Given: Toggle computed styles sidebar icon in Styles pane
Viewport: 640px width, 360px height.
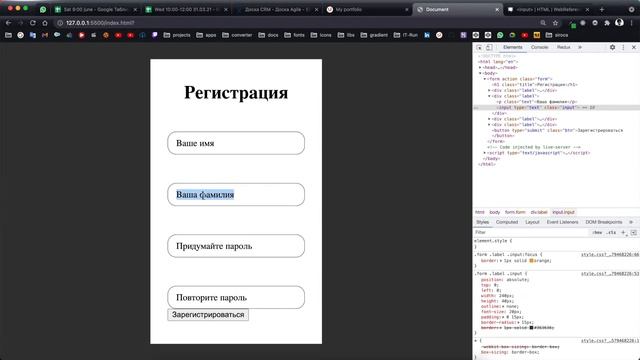Looking at the screenshot, I should (x=633, y=232).
